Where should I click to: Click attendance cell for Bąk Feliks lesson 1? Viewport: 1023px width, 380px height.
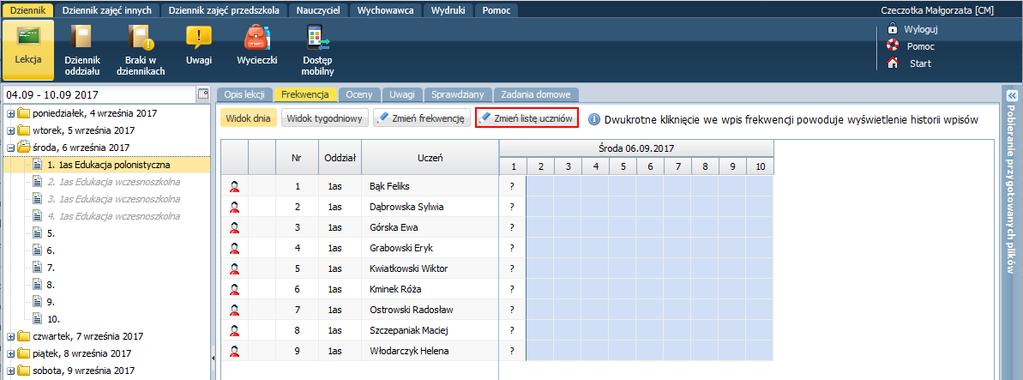[512, 187]
